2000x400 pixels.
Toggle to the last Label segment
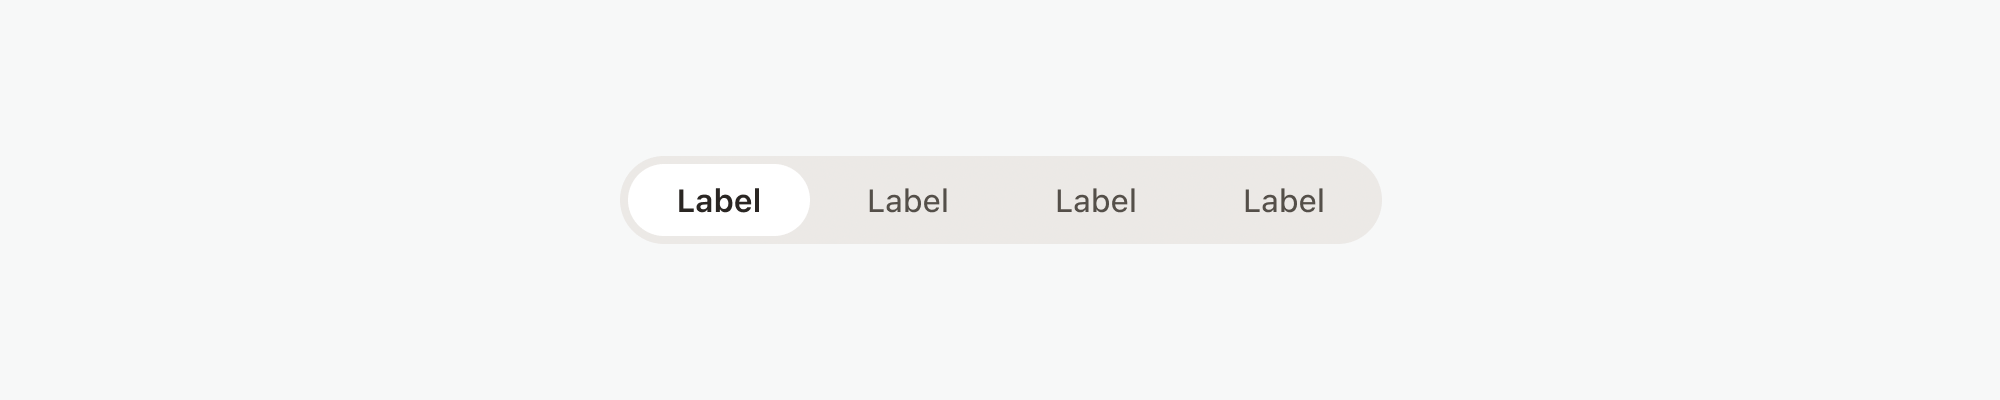pyautogui.click(x=1283, y=200)
